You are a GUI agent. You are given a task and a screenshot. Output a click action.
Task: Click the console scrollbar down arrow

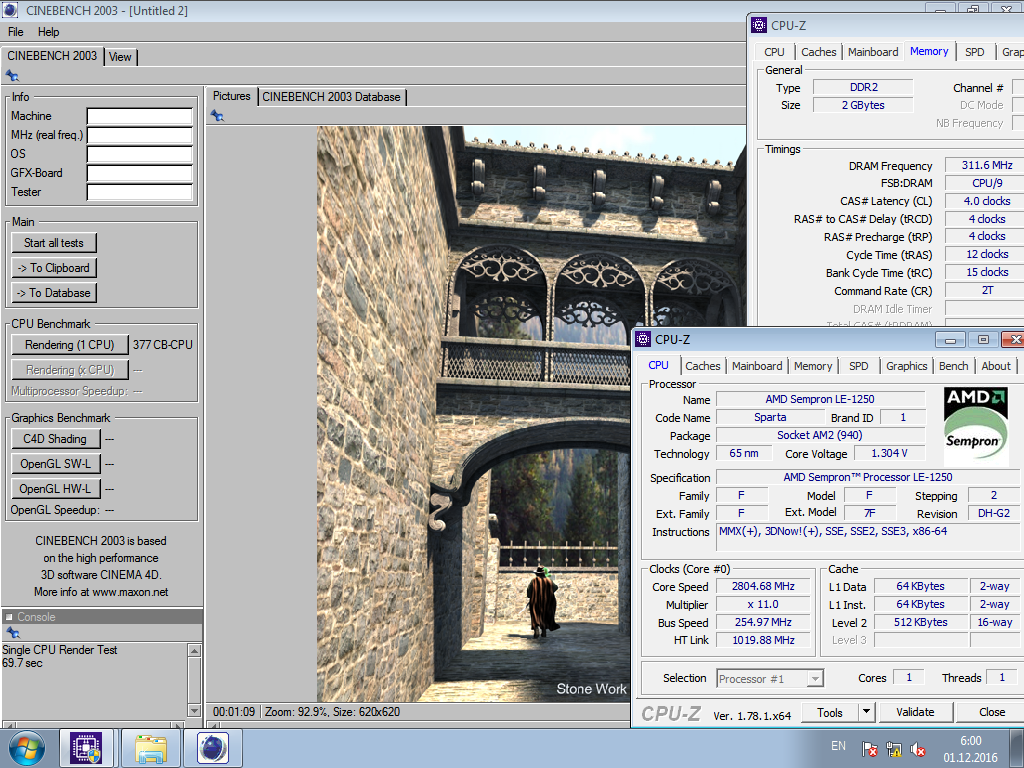click(194, 710)
